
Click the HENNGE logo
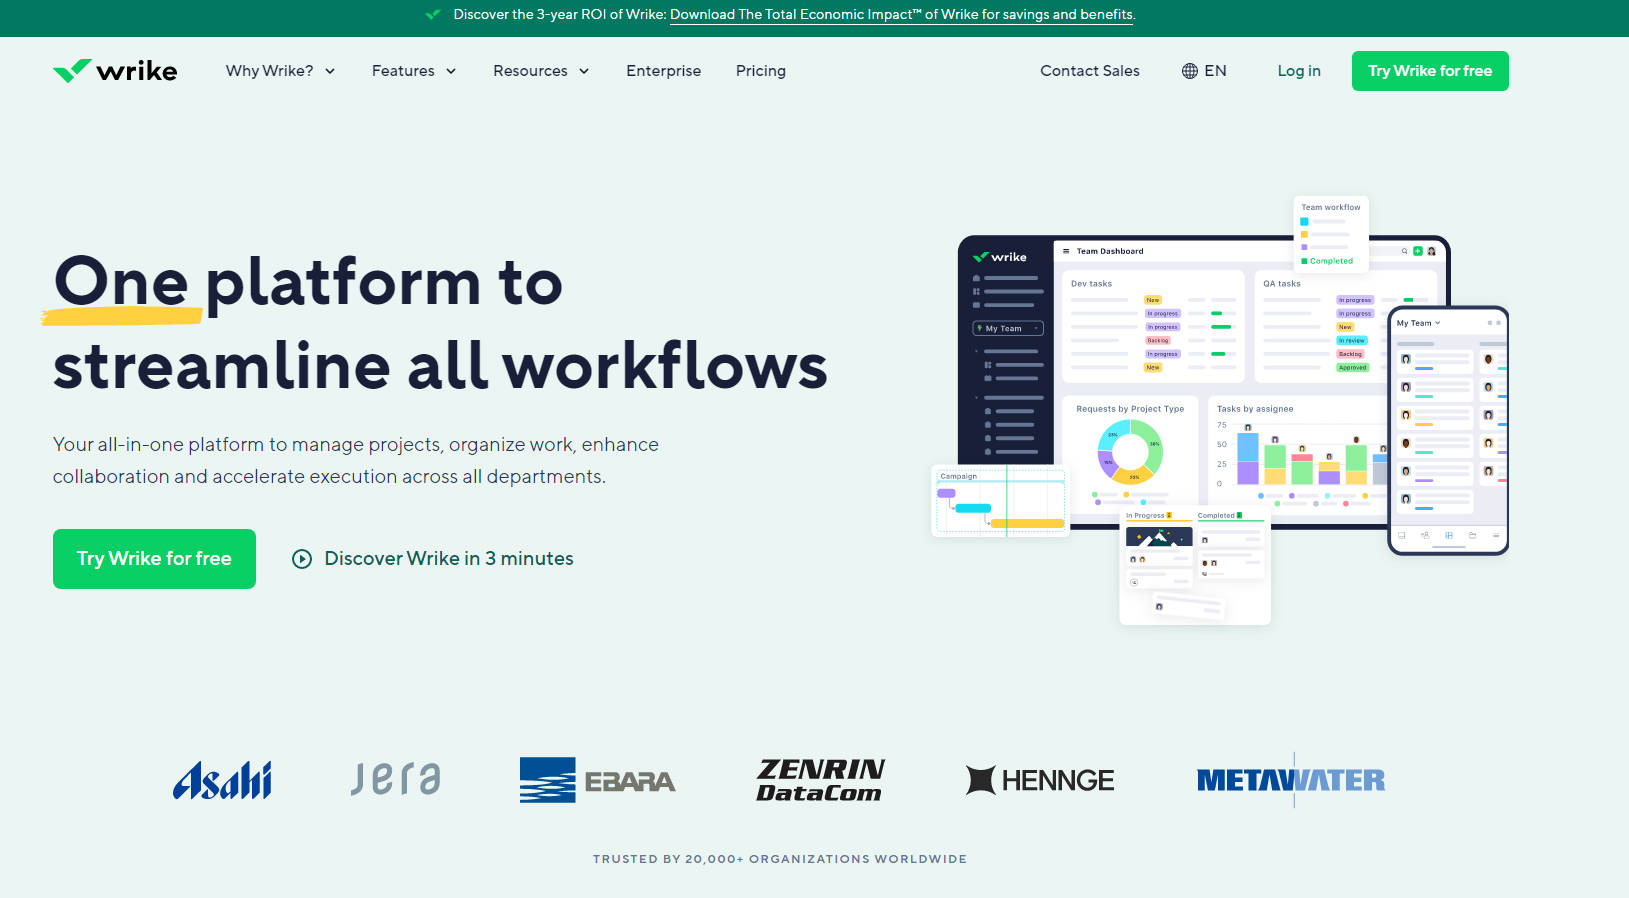pyautogui.click(x=1040, y=780)
